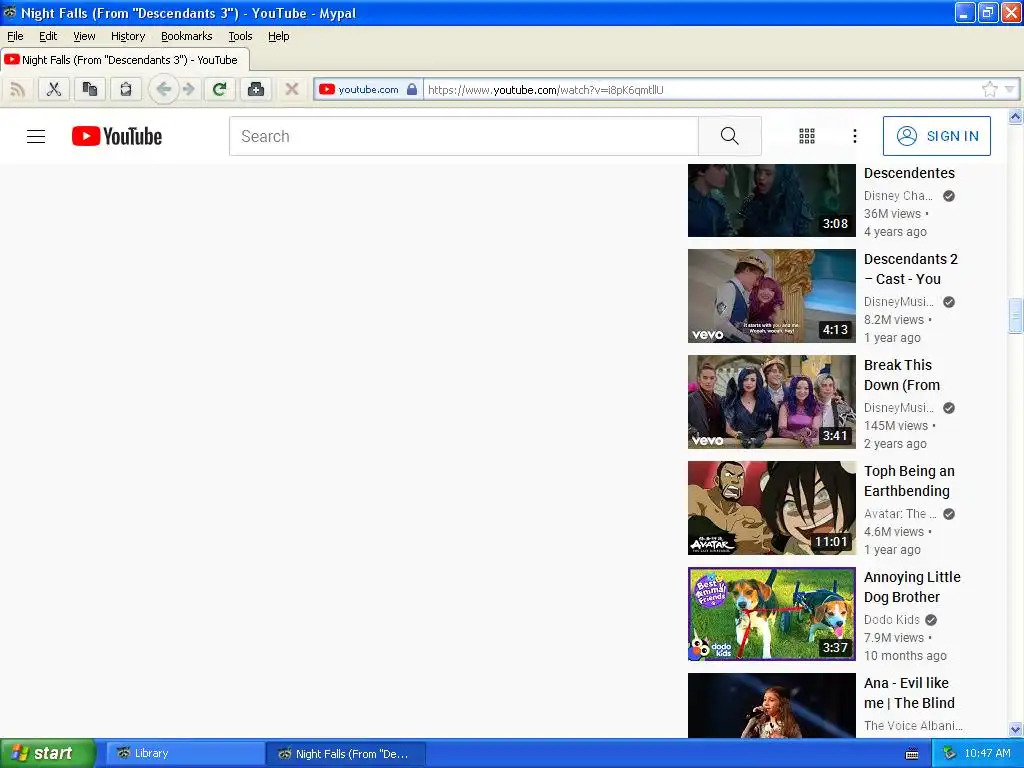The width and height of the screenshot is (1024, 768).
Task: Open the Toph Earthbending thumbnail 11:01
Action: [771, 508]
